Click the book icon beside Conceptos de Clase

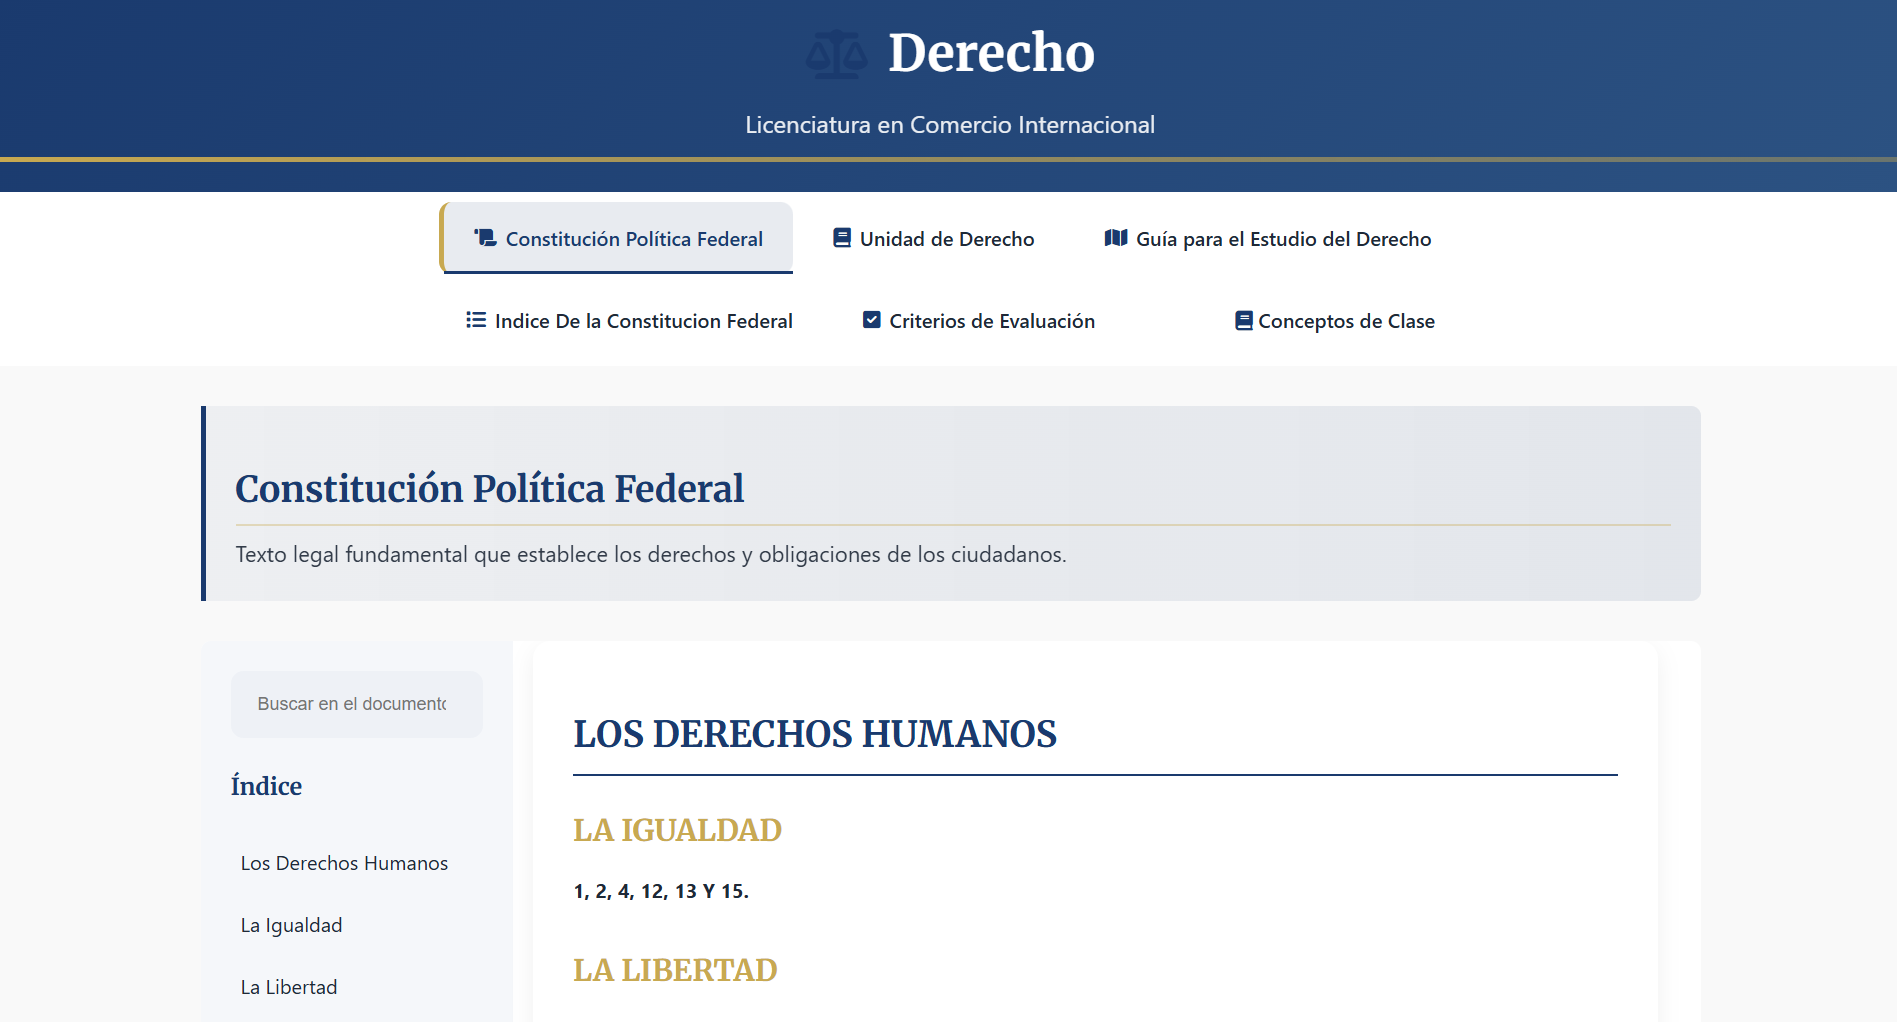coord(1244,320)
